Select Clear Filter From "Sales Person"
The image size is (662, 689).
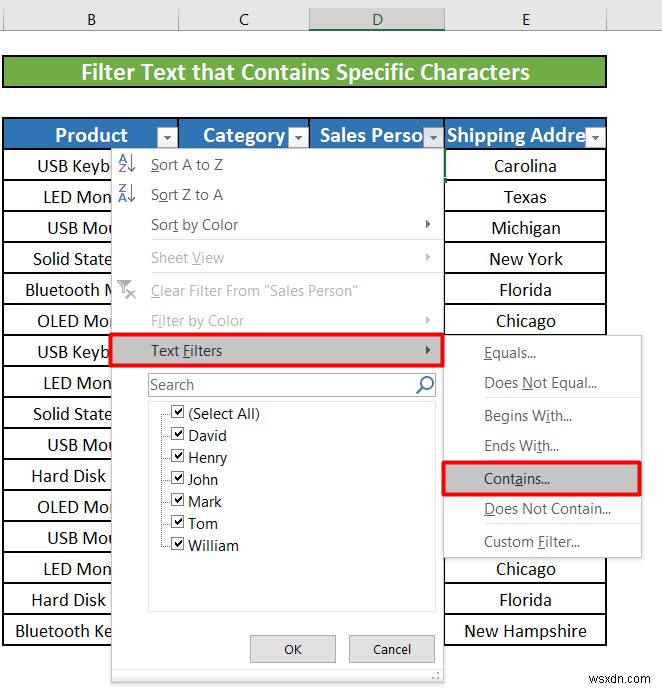tap(277, 290)
